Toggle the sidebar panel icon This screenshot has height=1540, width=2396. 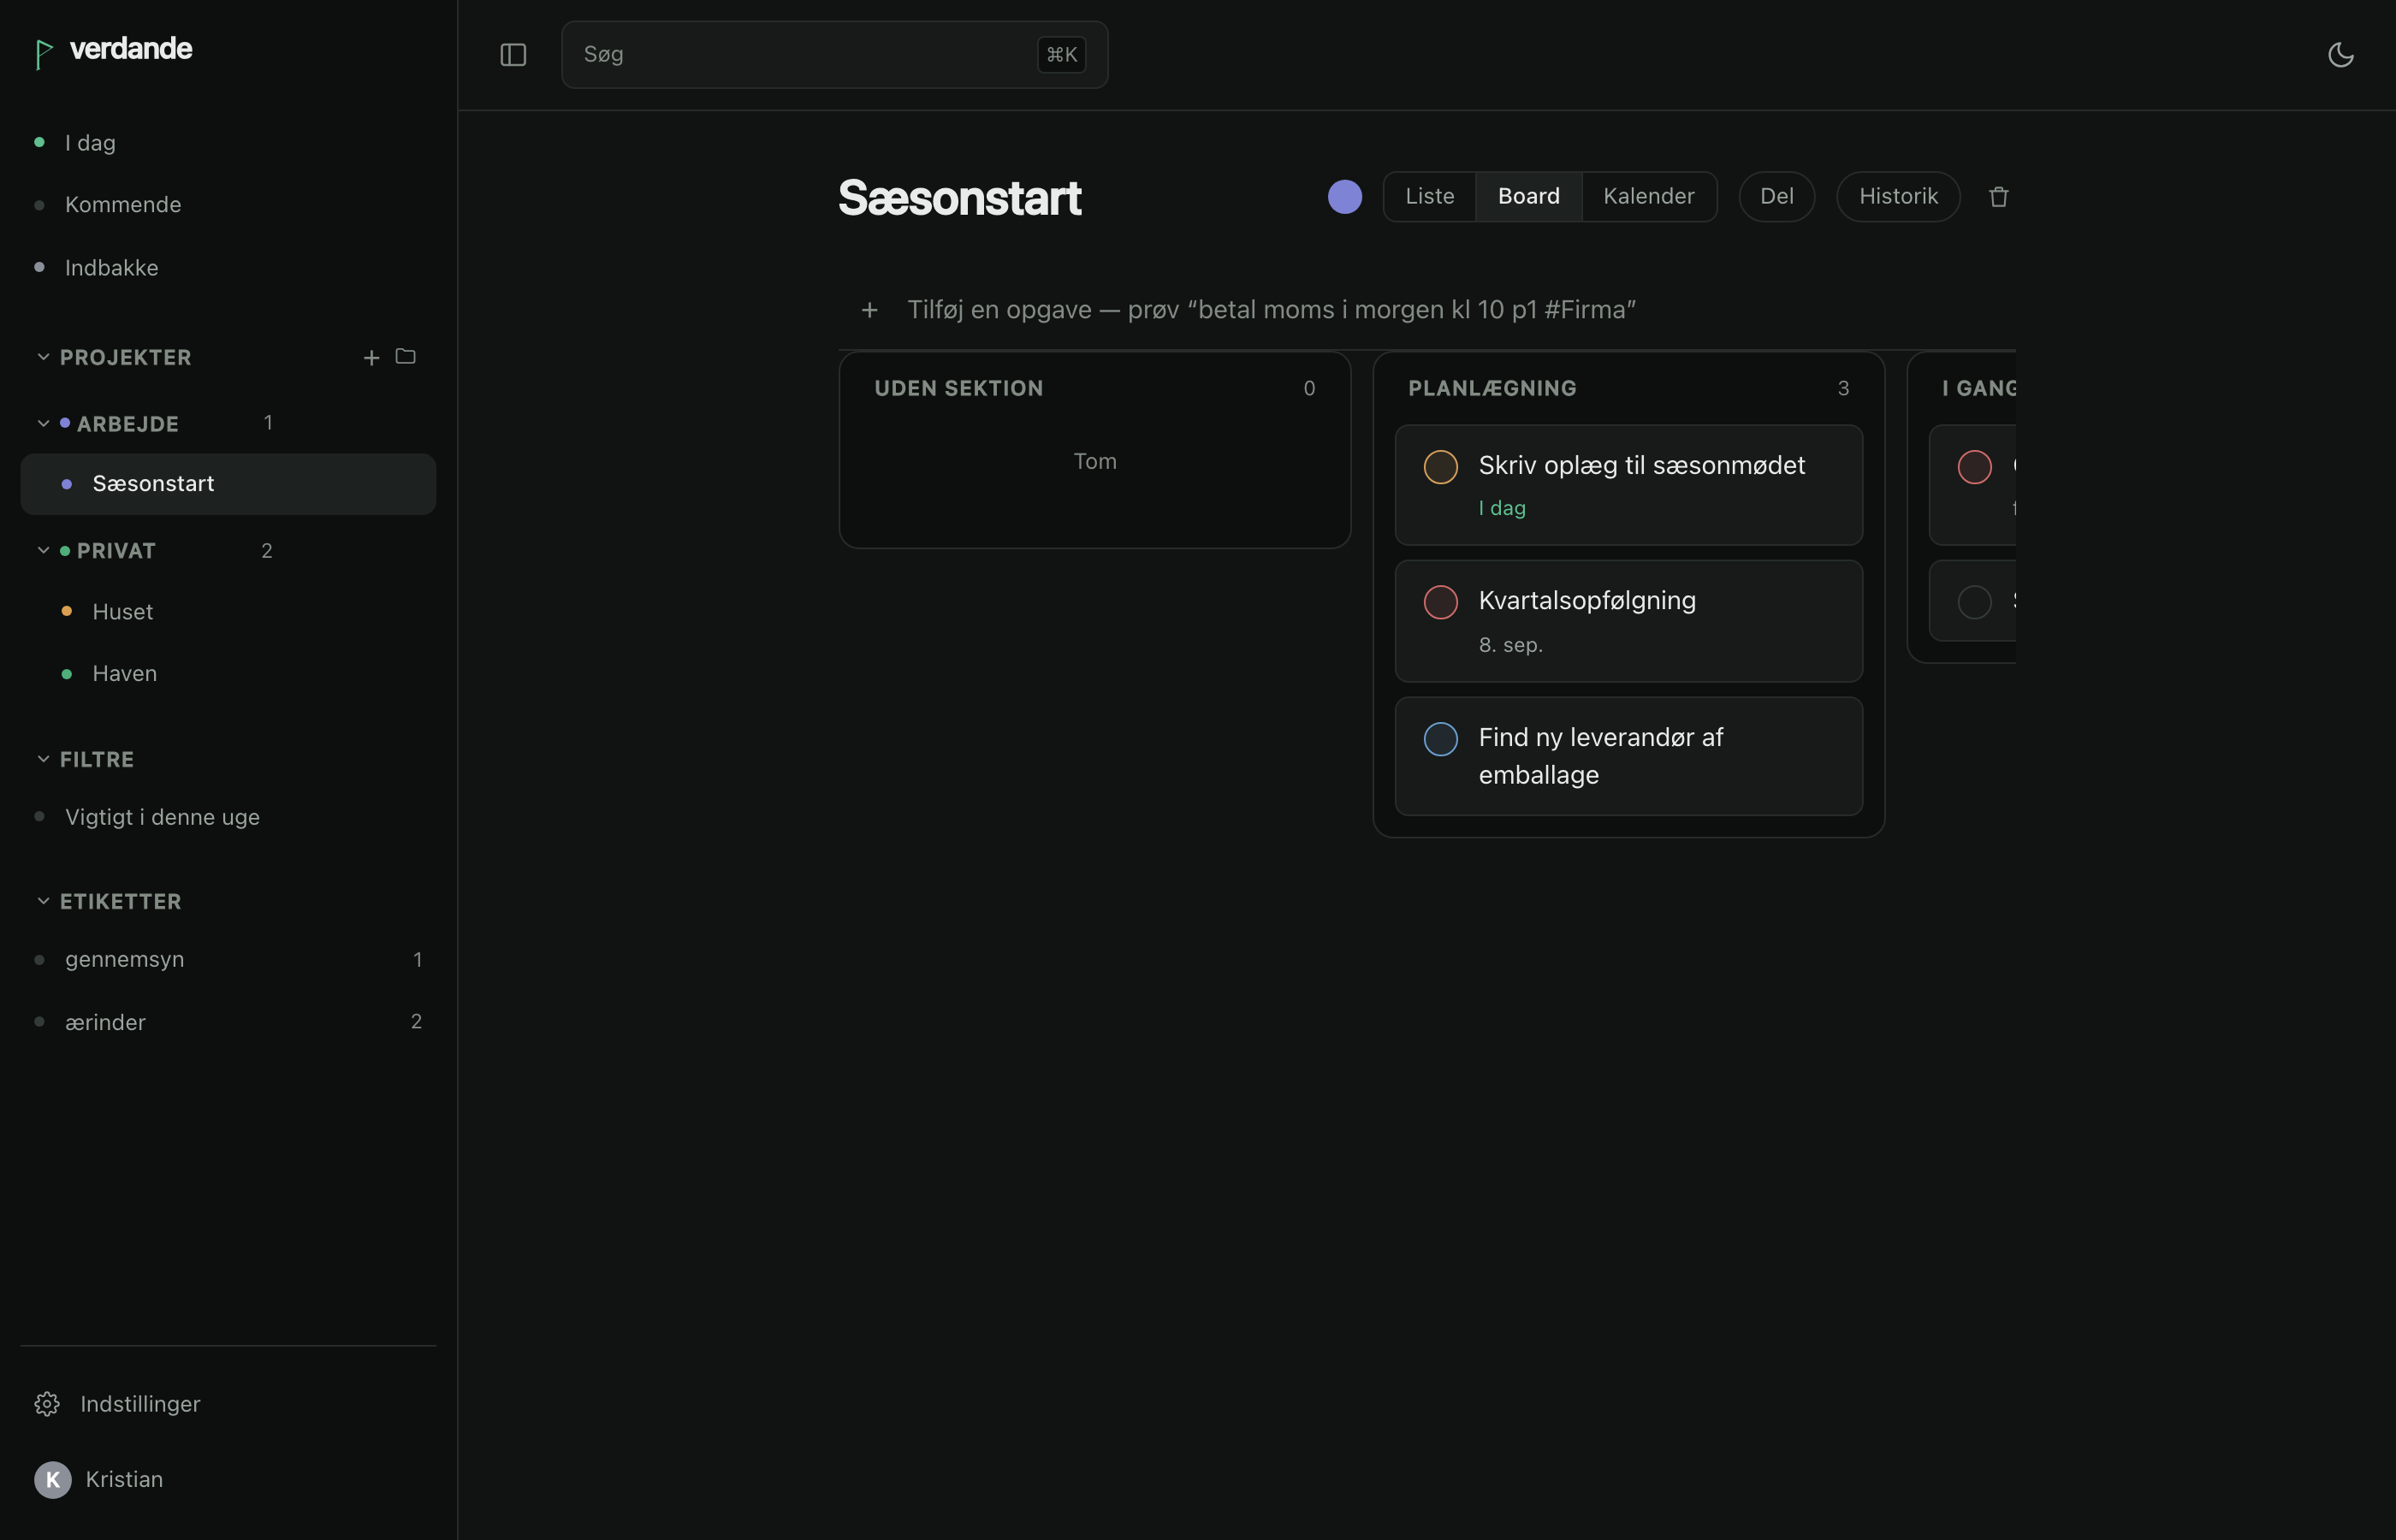[x=513, y=55]
